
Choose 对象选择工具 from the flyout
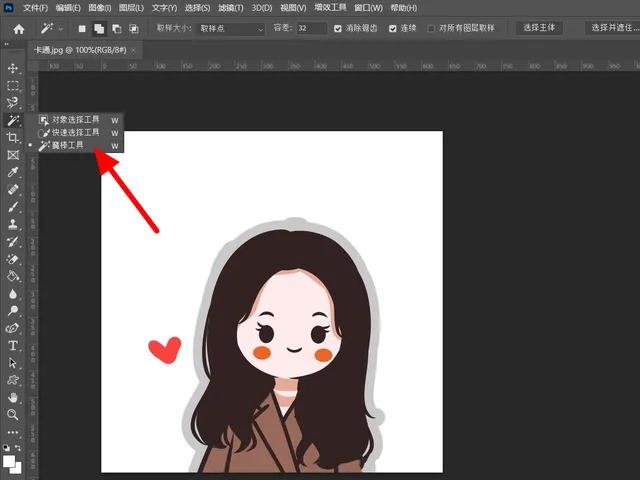(x=75, y=119)
